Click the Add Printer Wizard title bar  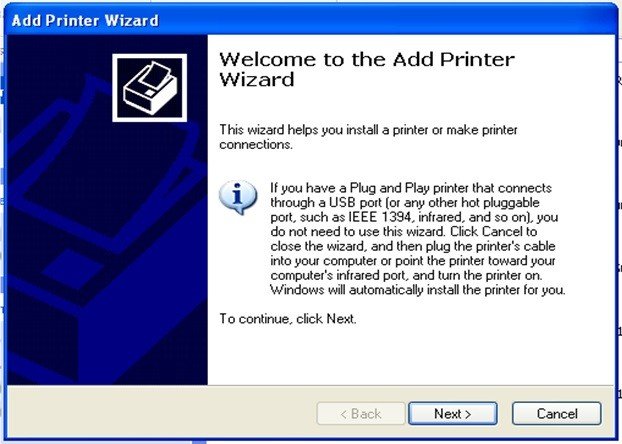click(311, 20)
